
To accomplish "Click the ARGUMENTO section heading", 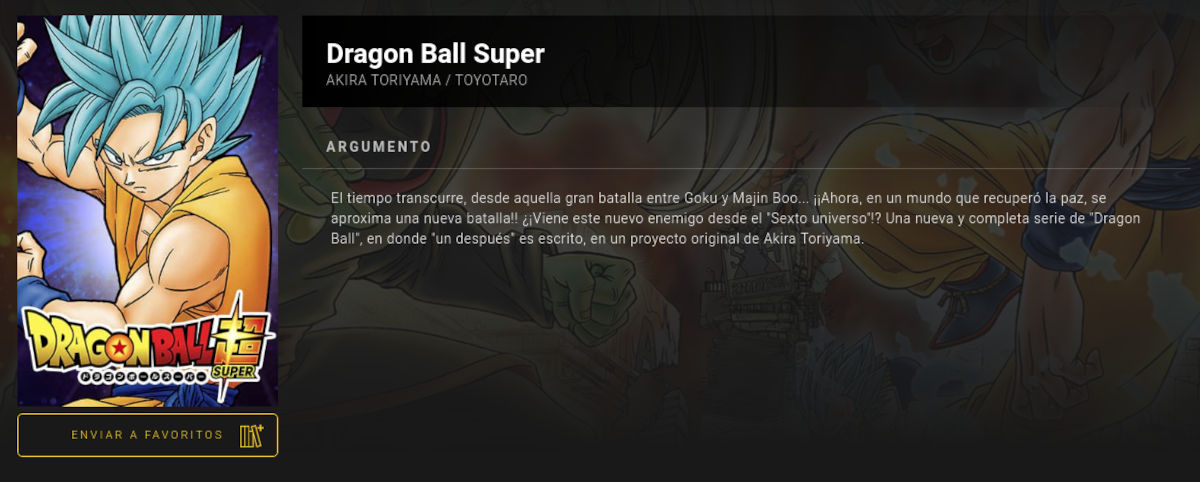I will point(379,147).
